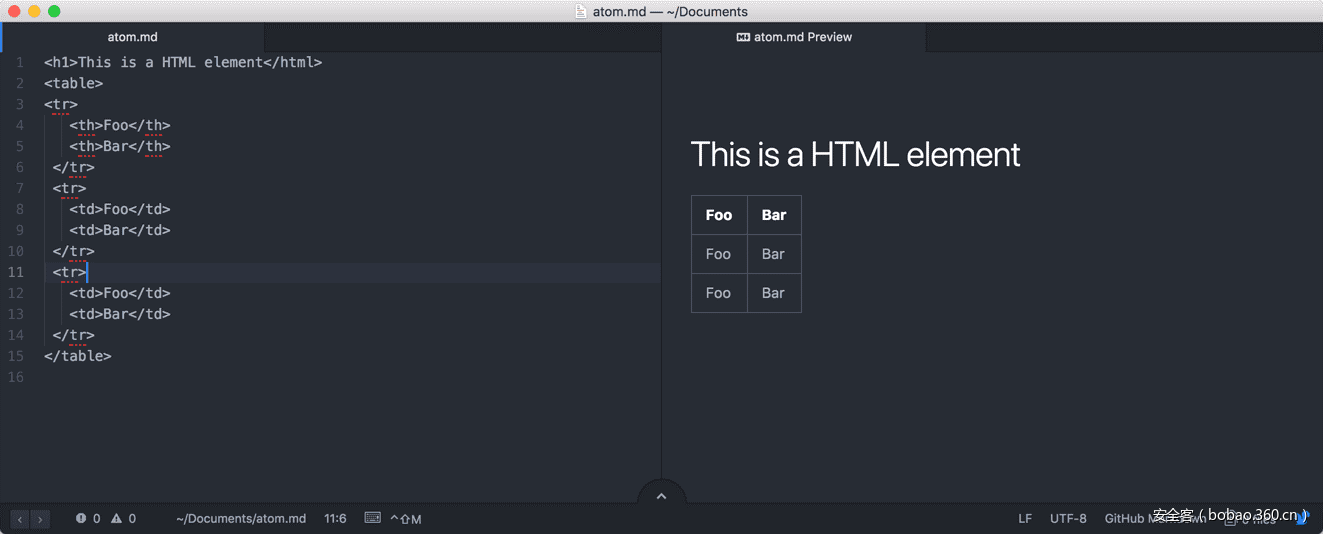Click the forward navigation arrow in status bar
Screen dimensions: 1323x534
(39, 519)
